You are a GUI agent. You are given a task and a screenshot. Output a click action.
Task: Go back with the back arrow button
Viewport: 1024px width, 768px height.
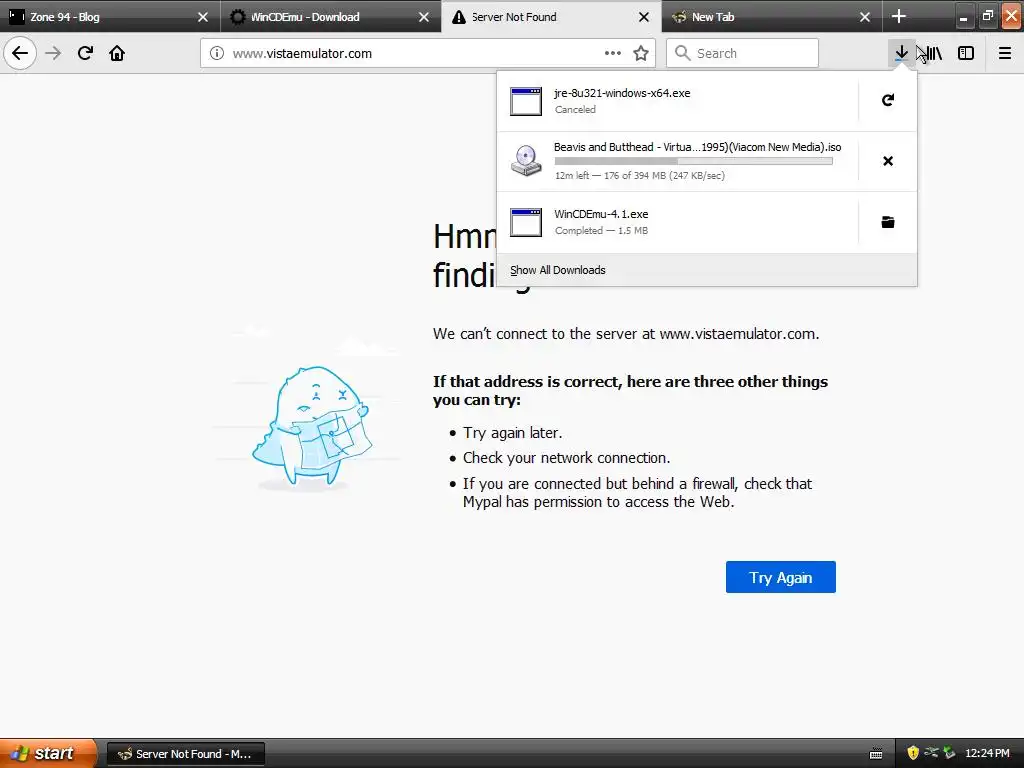[20, 53]
